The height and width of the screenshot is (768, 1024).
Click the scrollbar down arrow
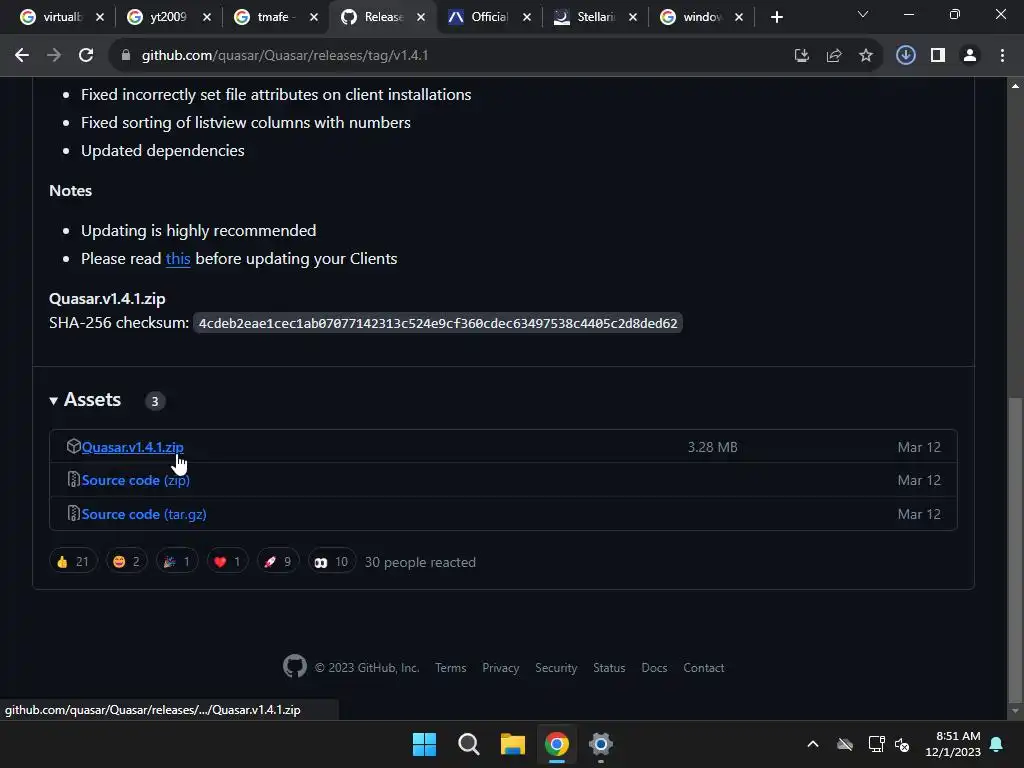pyautogui.click(x=1015, y=711)
